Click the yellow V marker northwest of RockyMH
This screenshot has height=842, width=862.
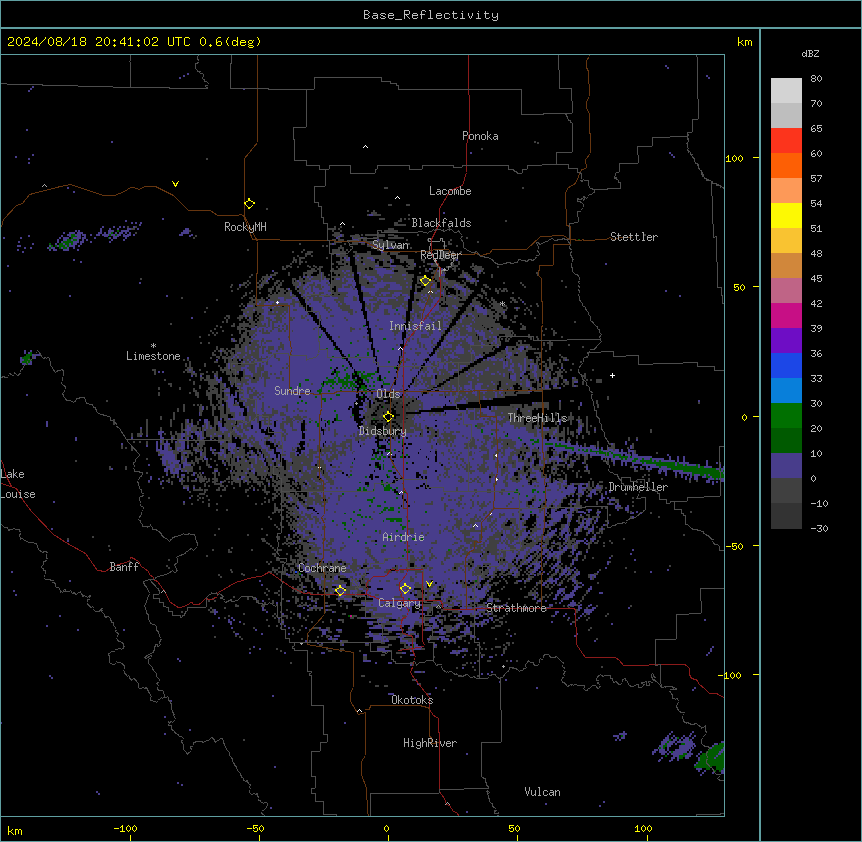175,184
